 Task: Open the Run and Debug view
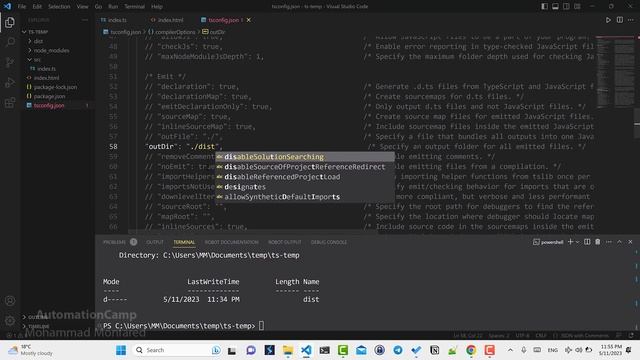pos(10,82)
